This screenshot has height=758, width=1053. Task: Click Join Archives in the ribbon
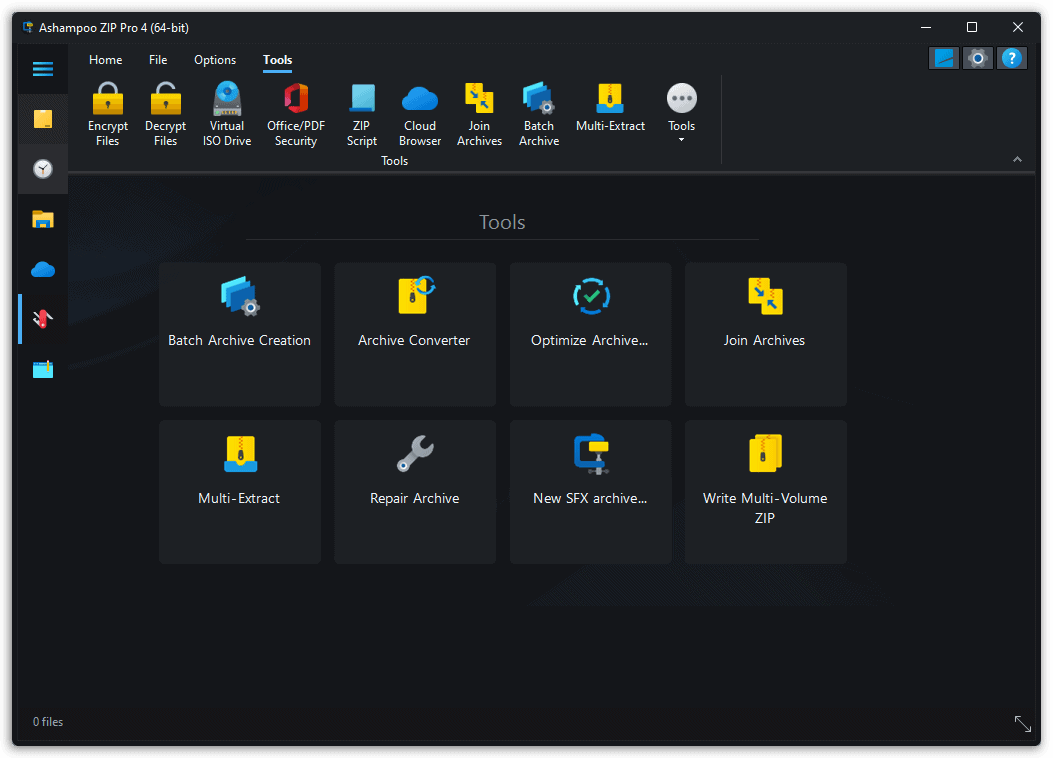point(479,114)
